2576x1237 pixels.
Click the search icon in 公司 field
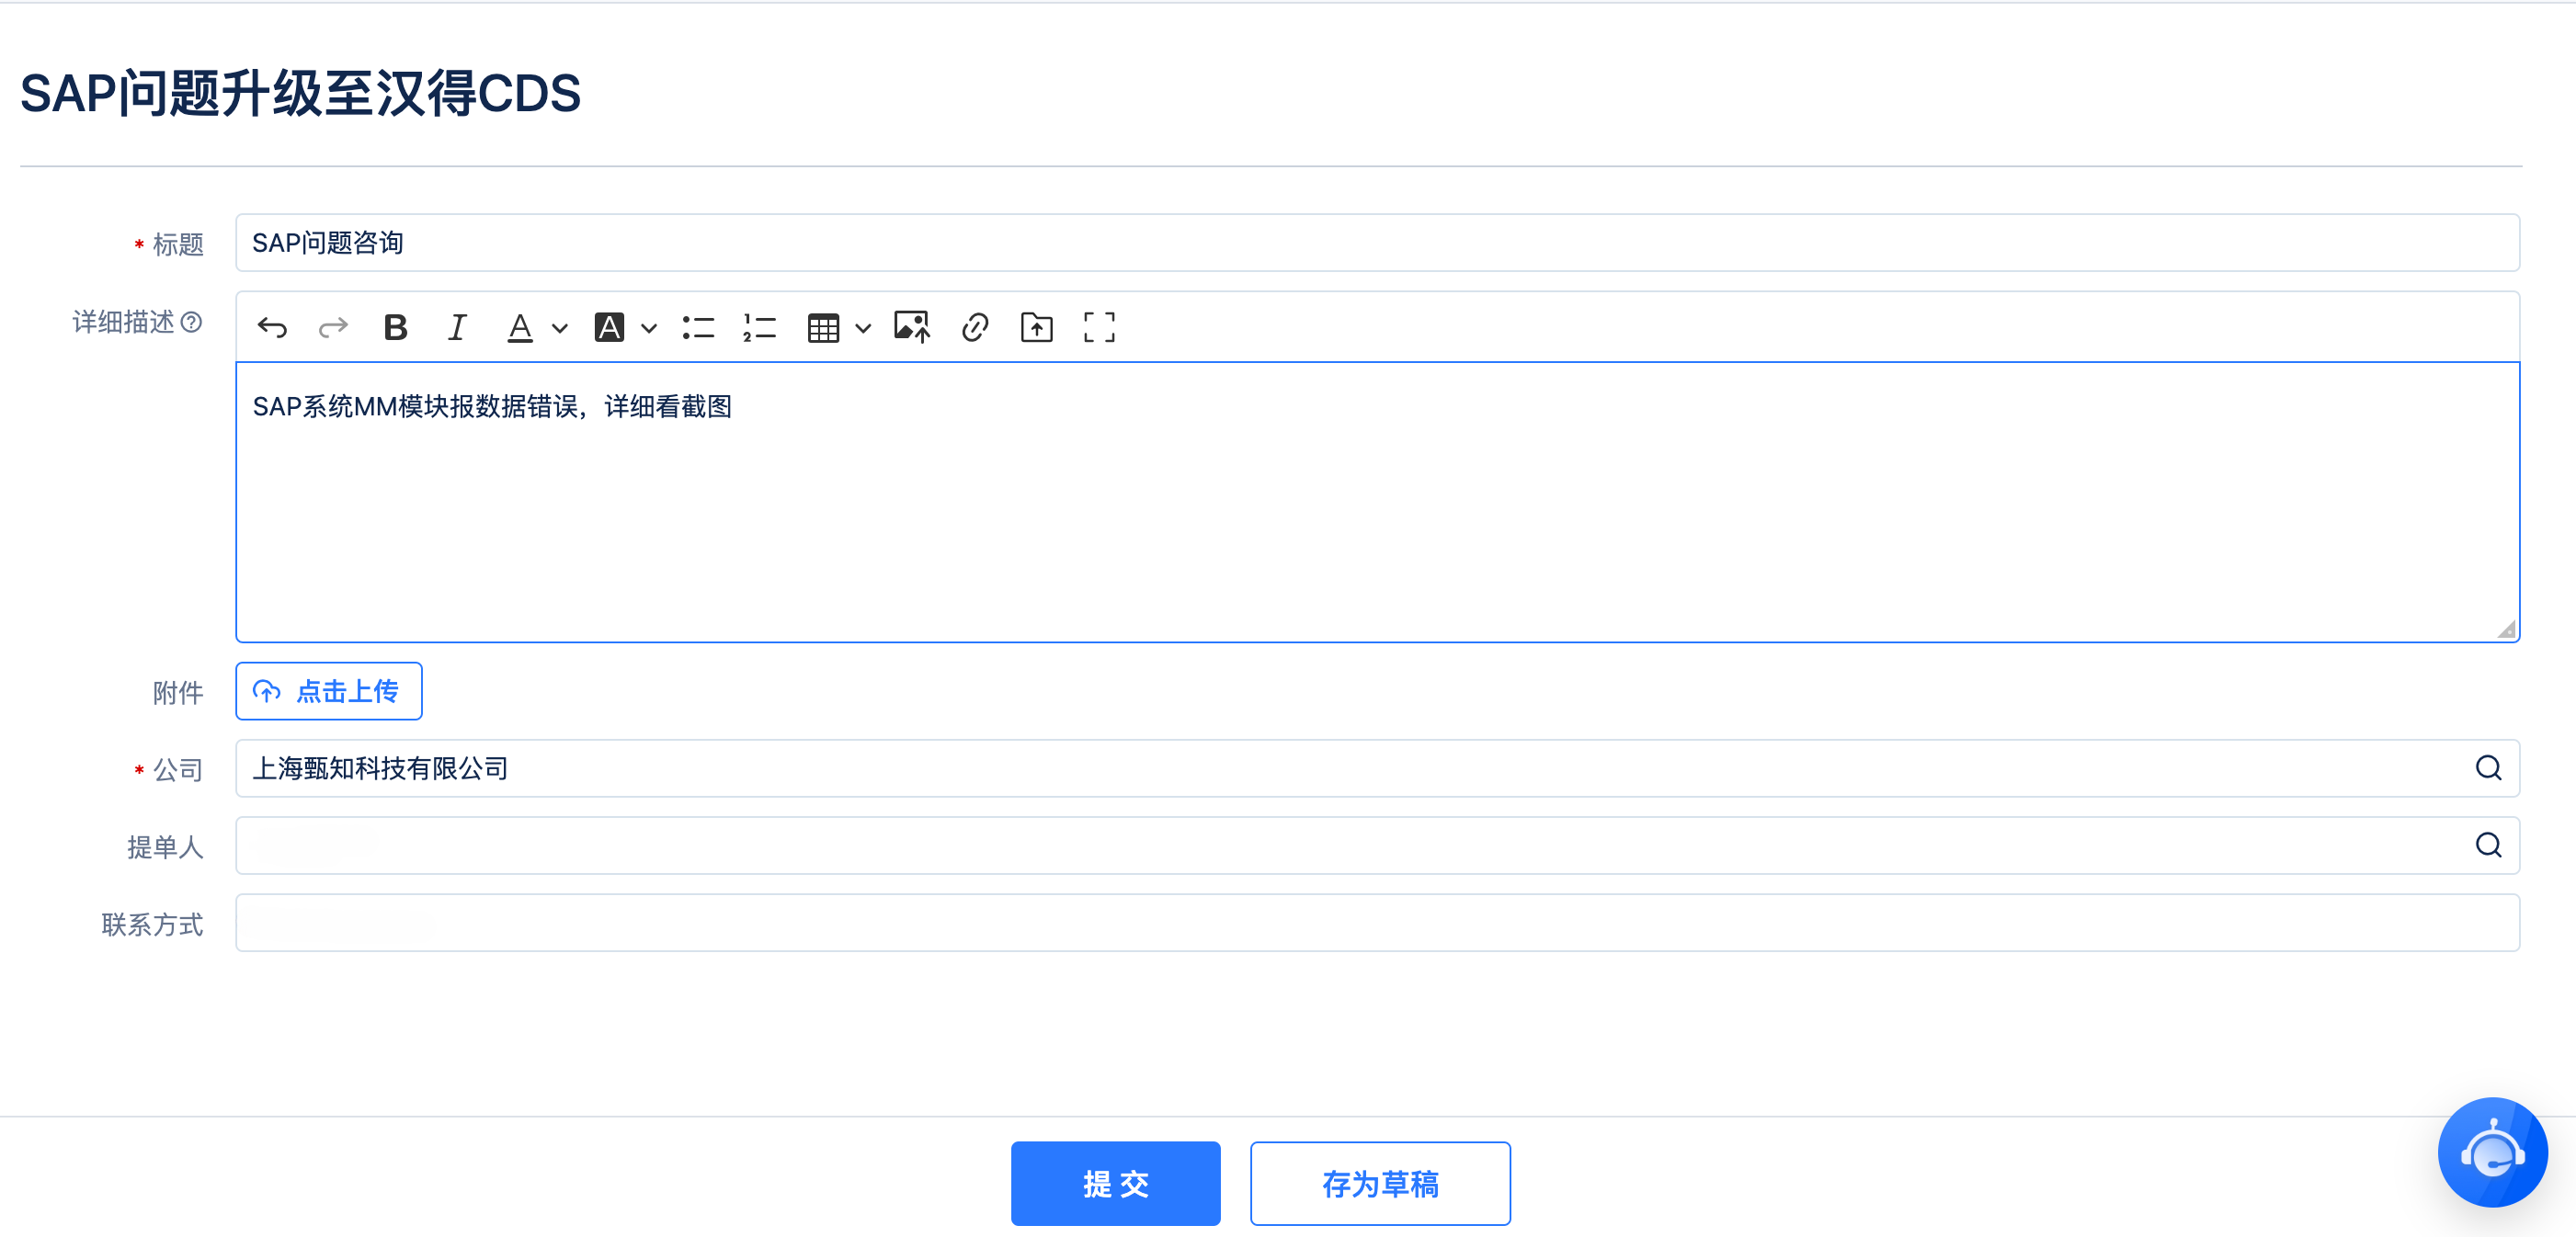2488,768
